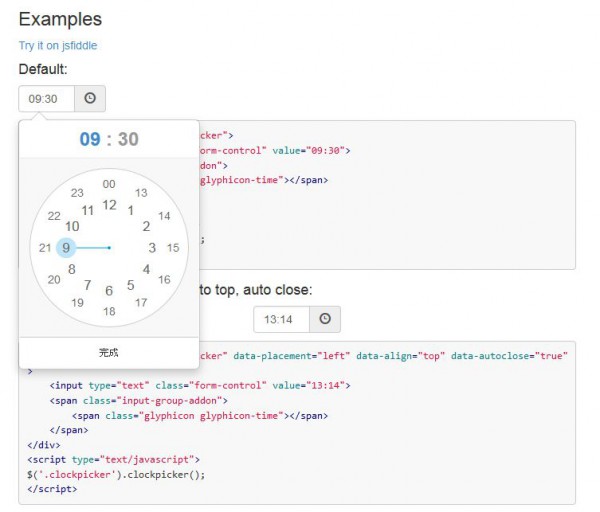Pick hour 18 on the outer ring
The image size is (600, 512).
pos(109,311)
